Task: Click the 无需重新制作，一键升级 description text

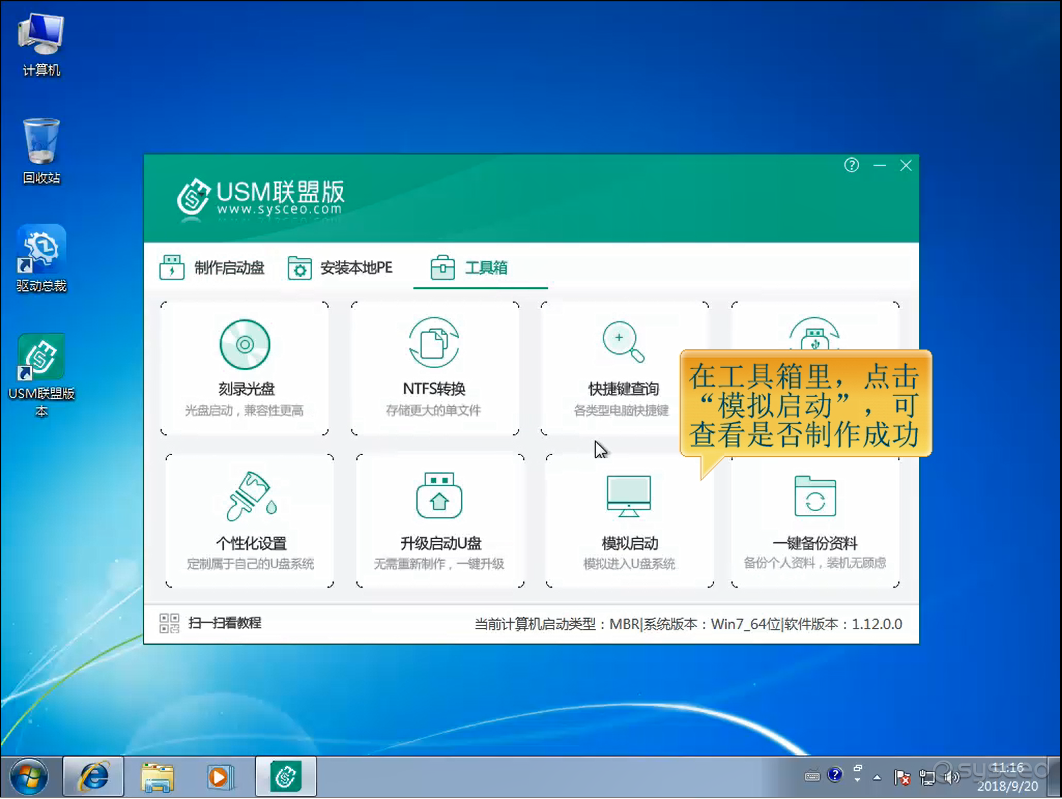Action: (x=439, y=563)
